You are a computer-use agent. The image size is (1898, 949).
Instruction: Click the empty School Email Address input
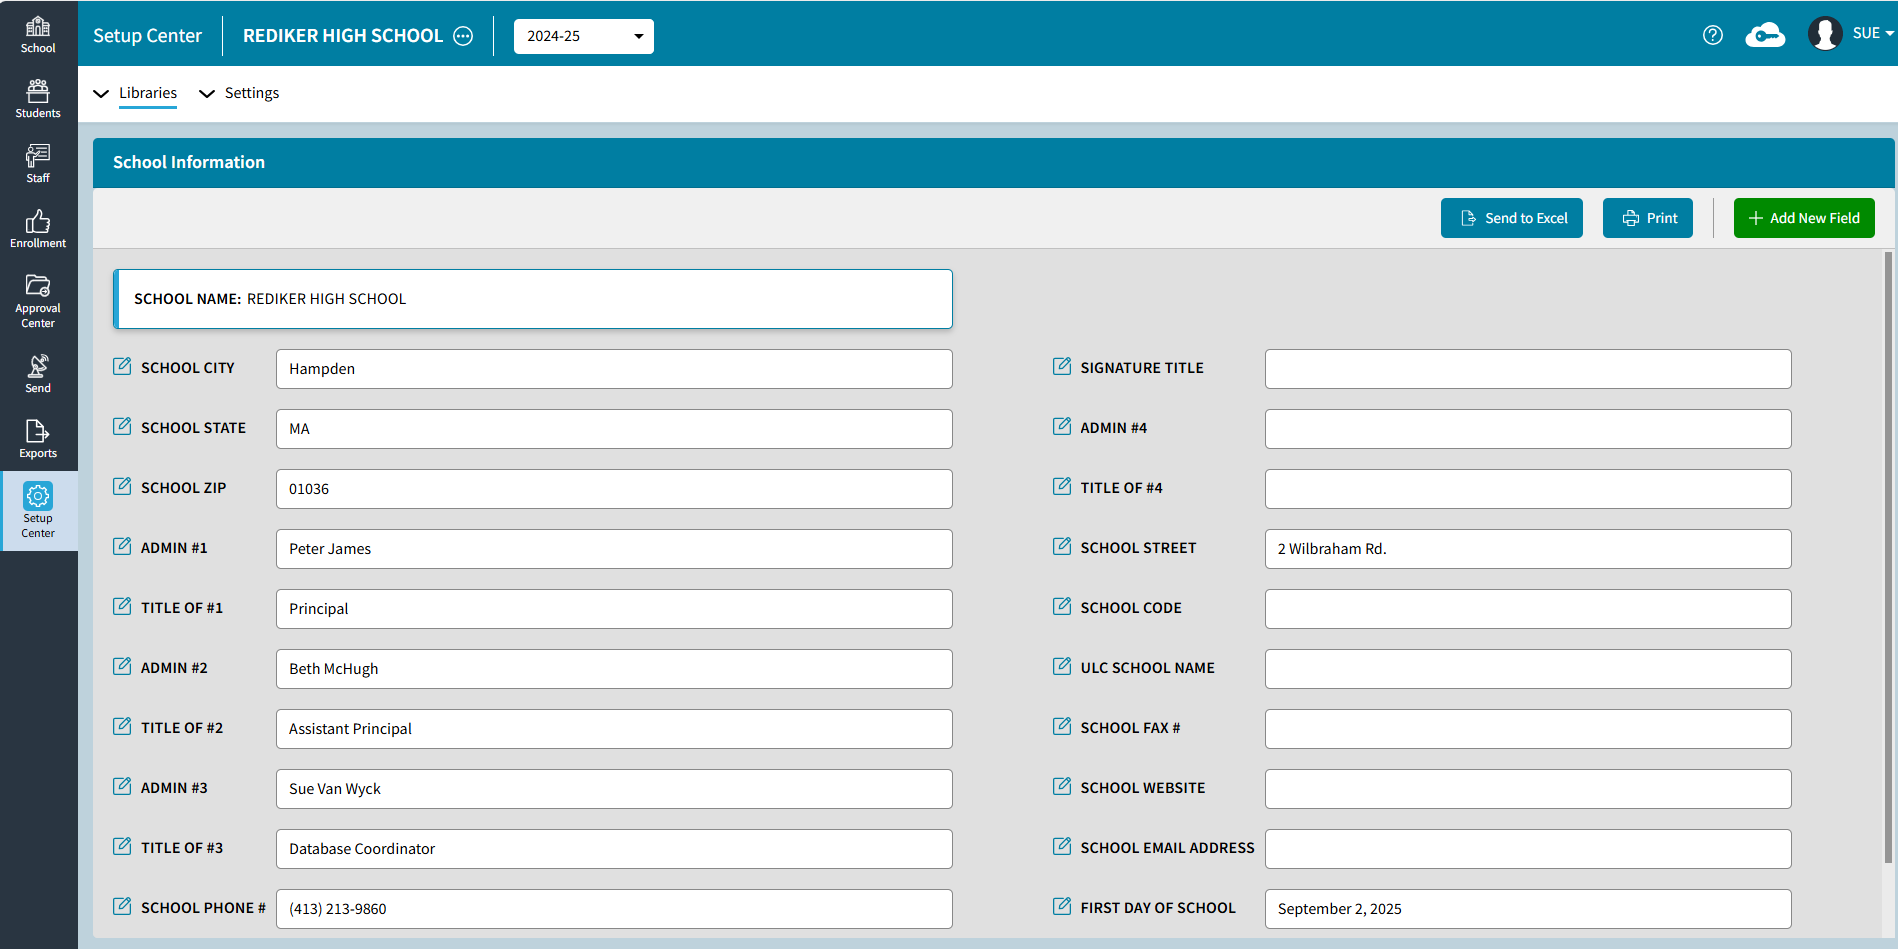[x=1528, y=849]
